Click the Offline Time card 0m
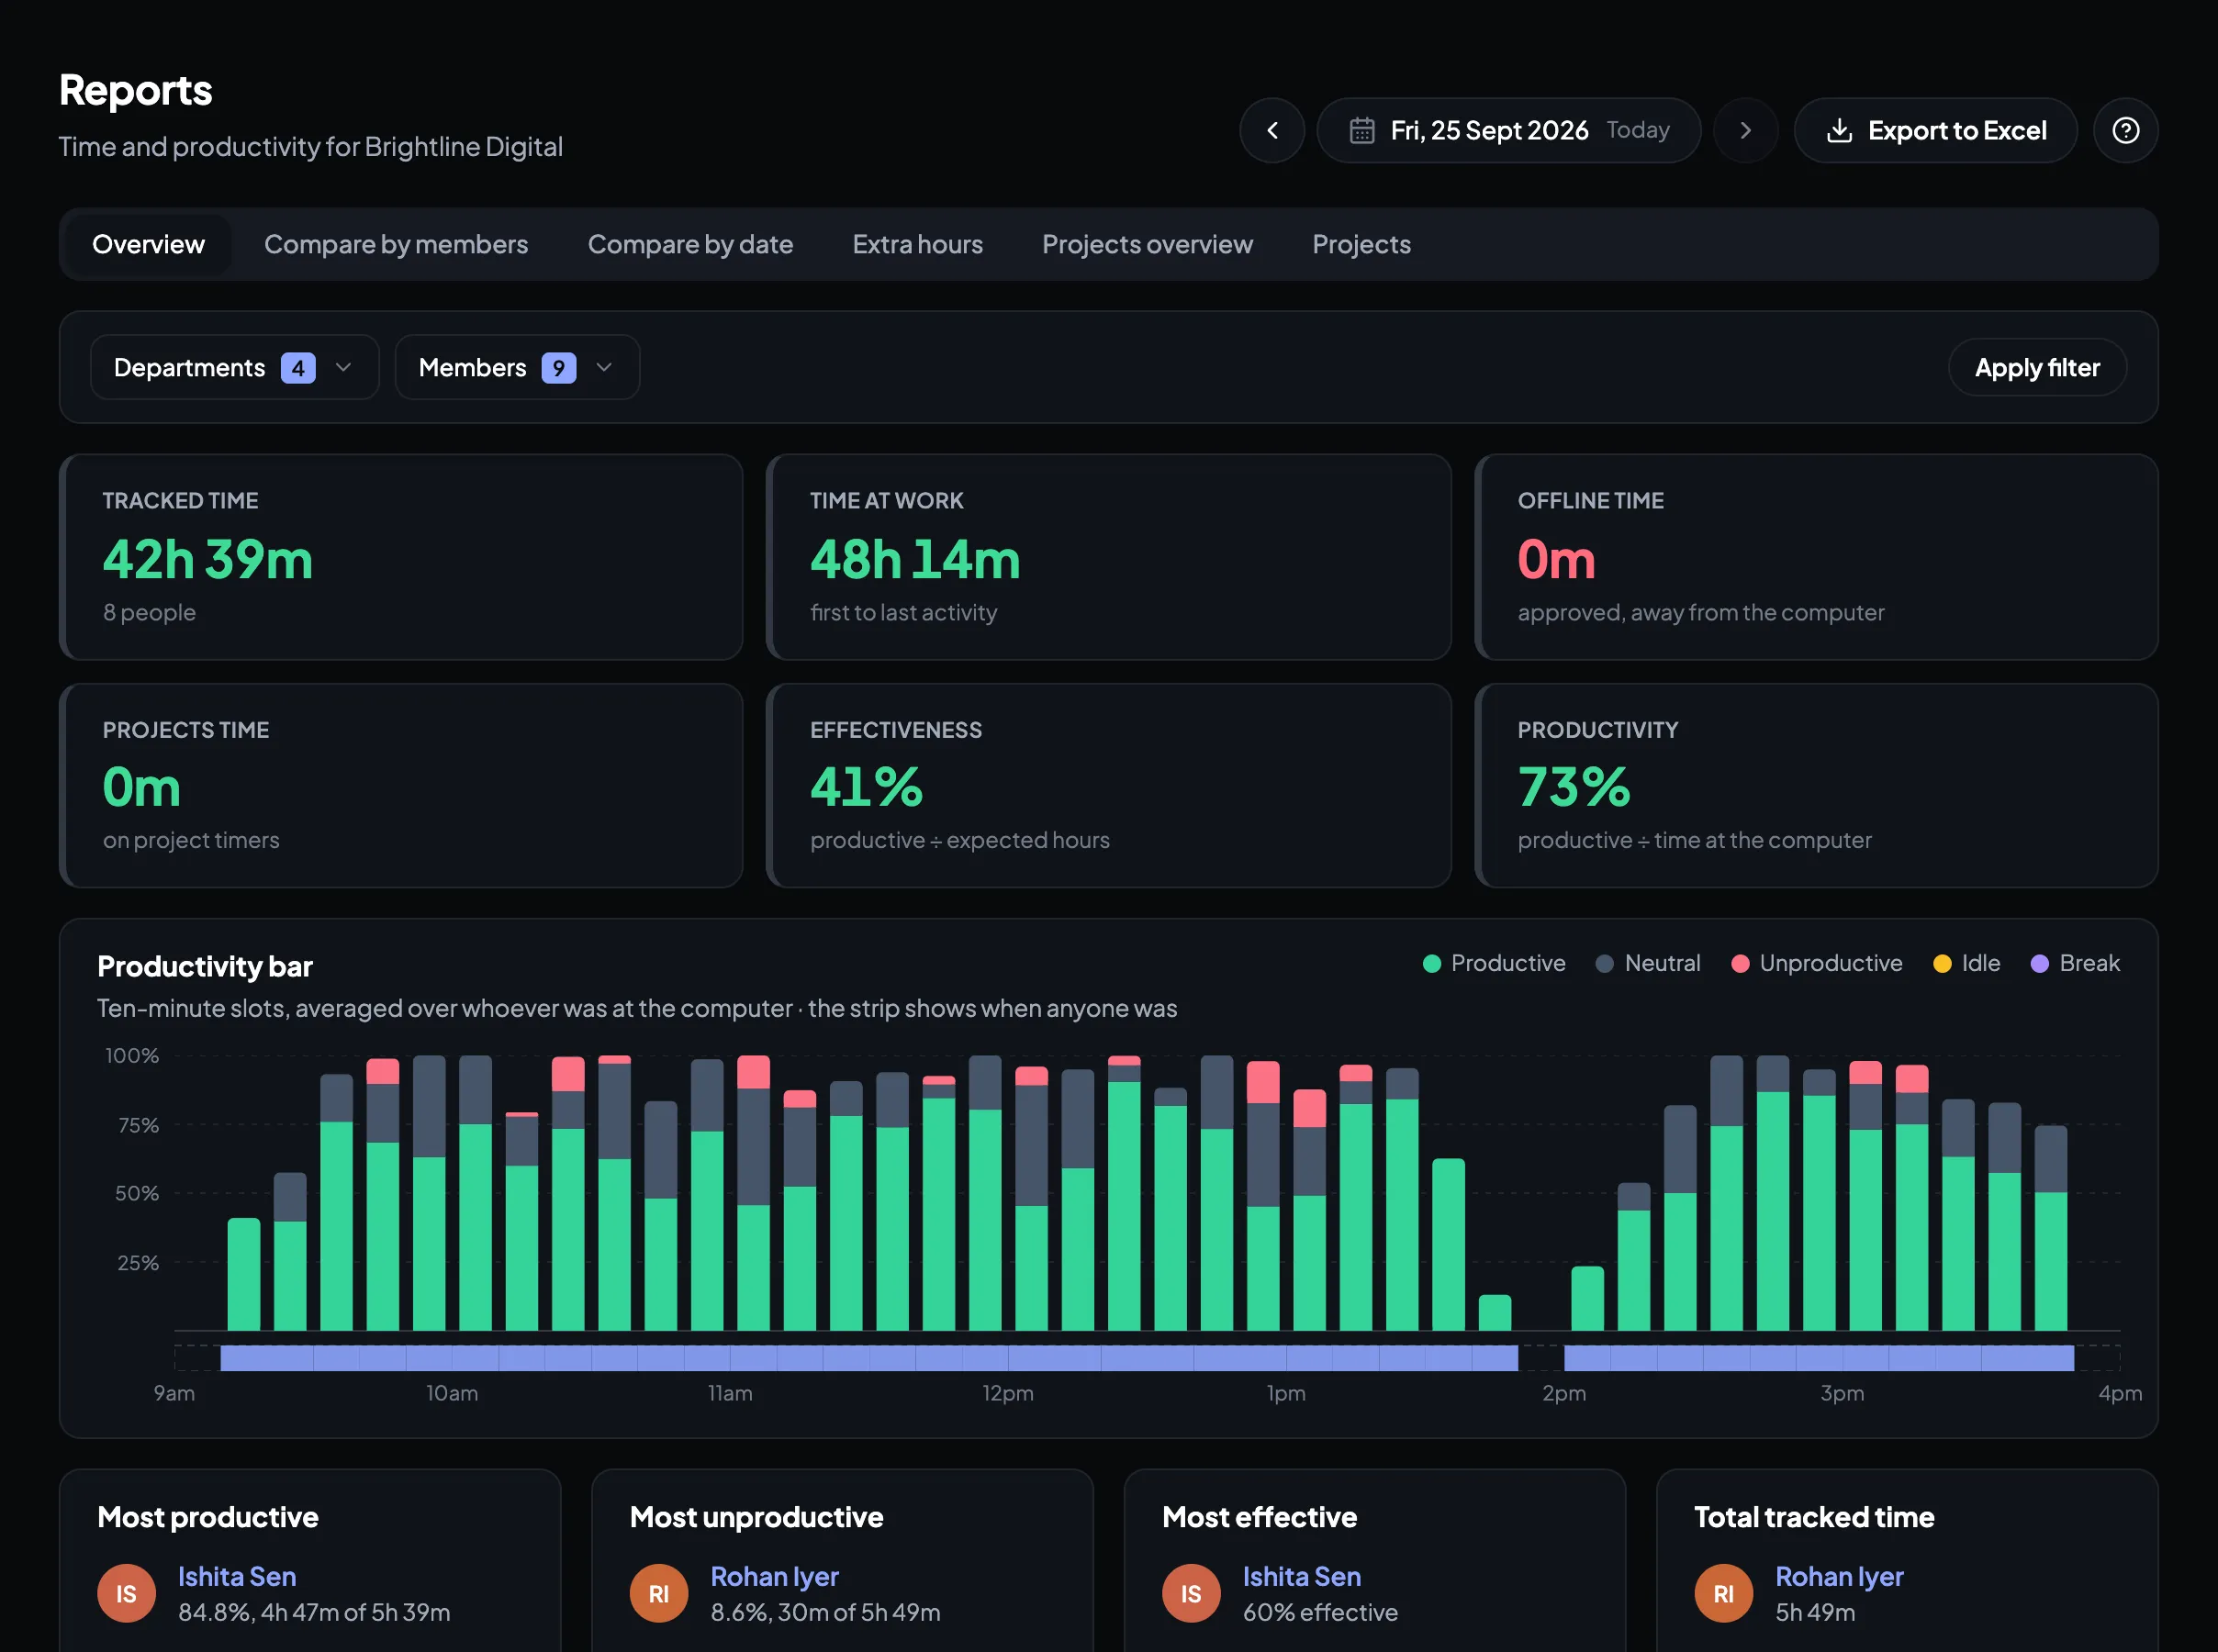Viewport: 2218px width, 1652px height. [x=1816, y=557]
